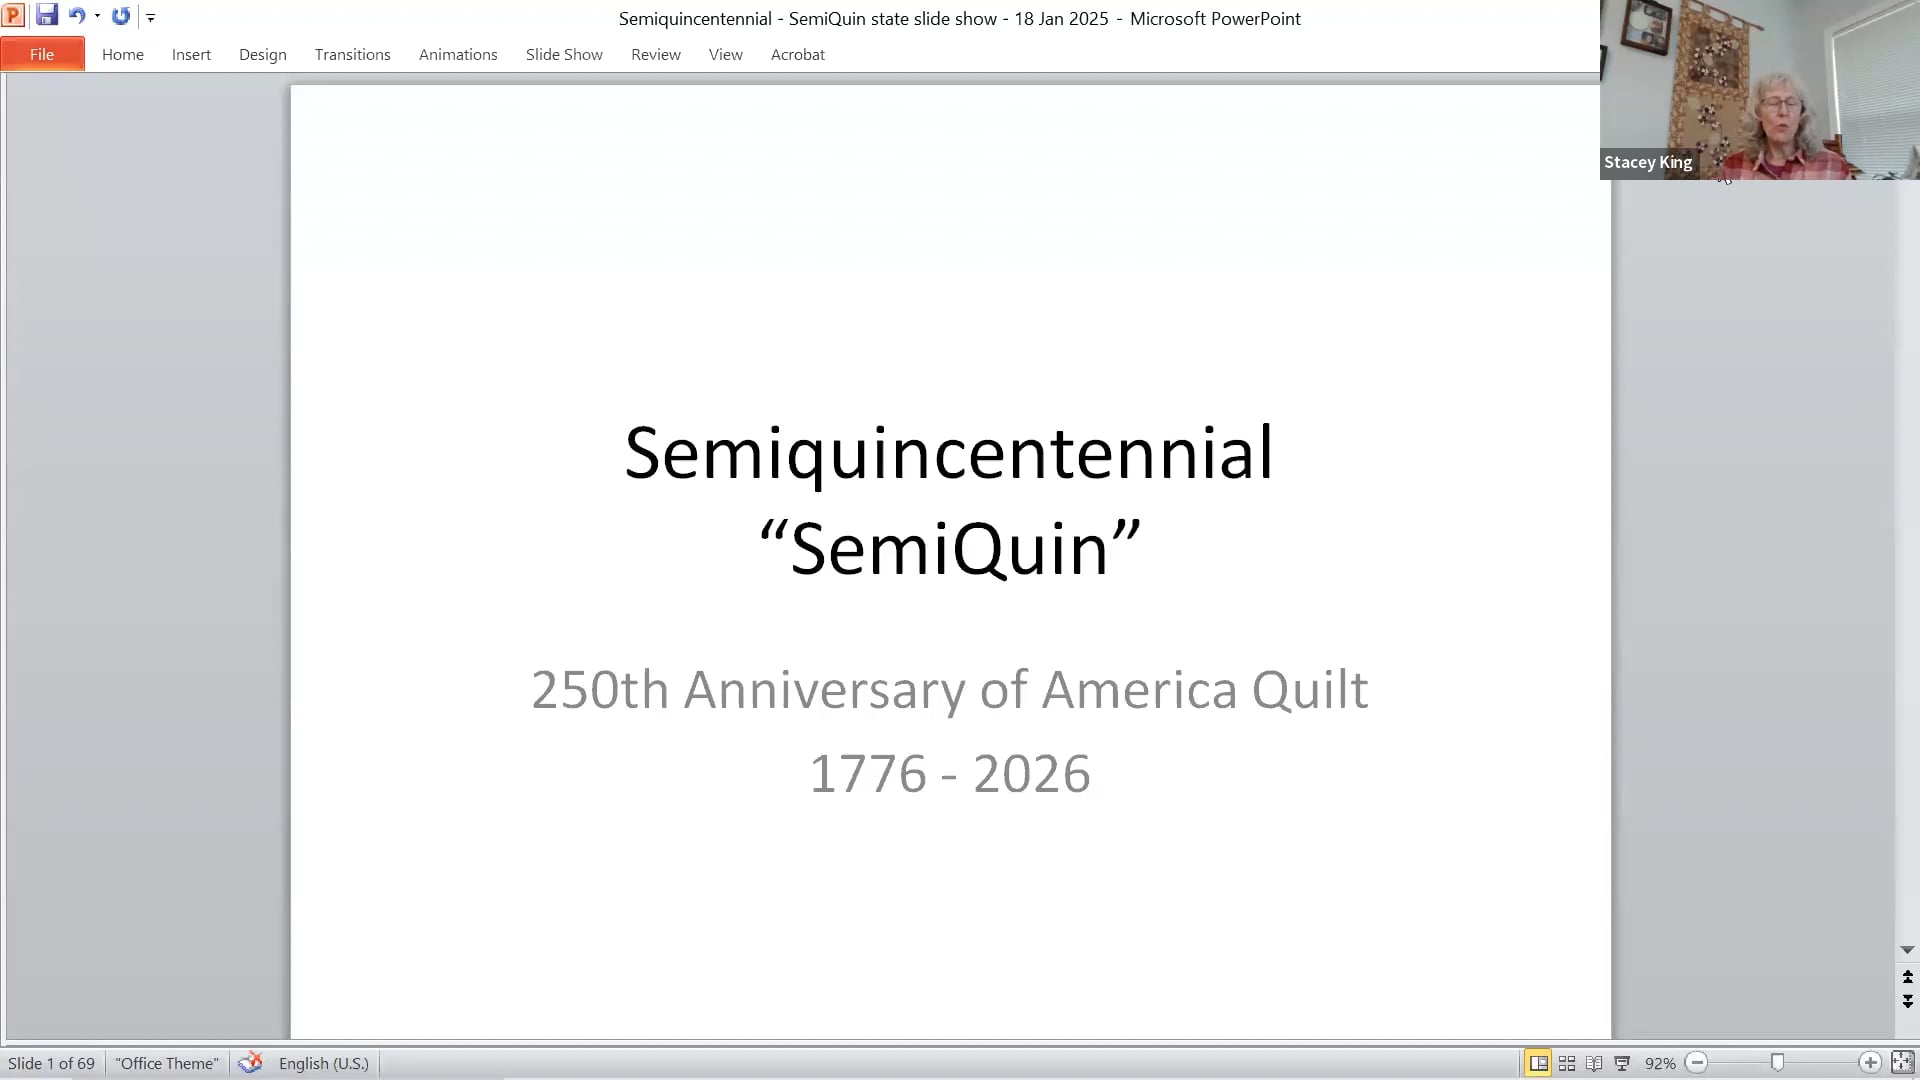Click the Redo icon
The height and width of the screenshot is (1080, 1920).
[x=121, y=16]
